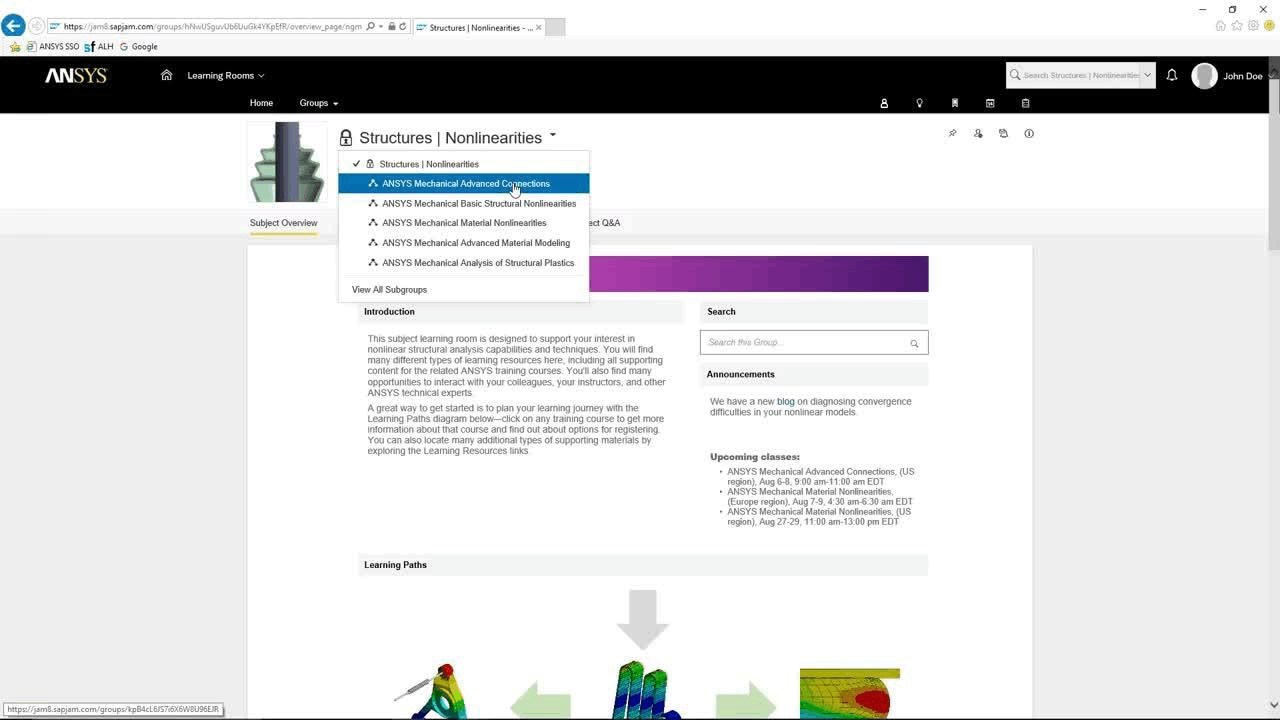The height and width of the screenshot is (720, 1280).
Task: Click the pin icon for this group
Action: click(952, 133)
